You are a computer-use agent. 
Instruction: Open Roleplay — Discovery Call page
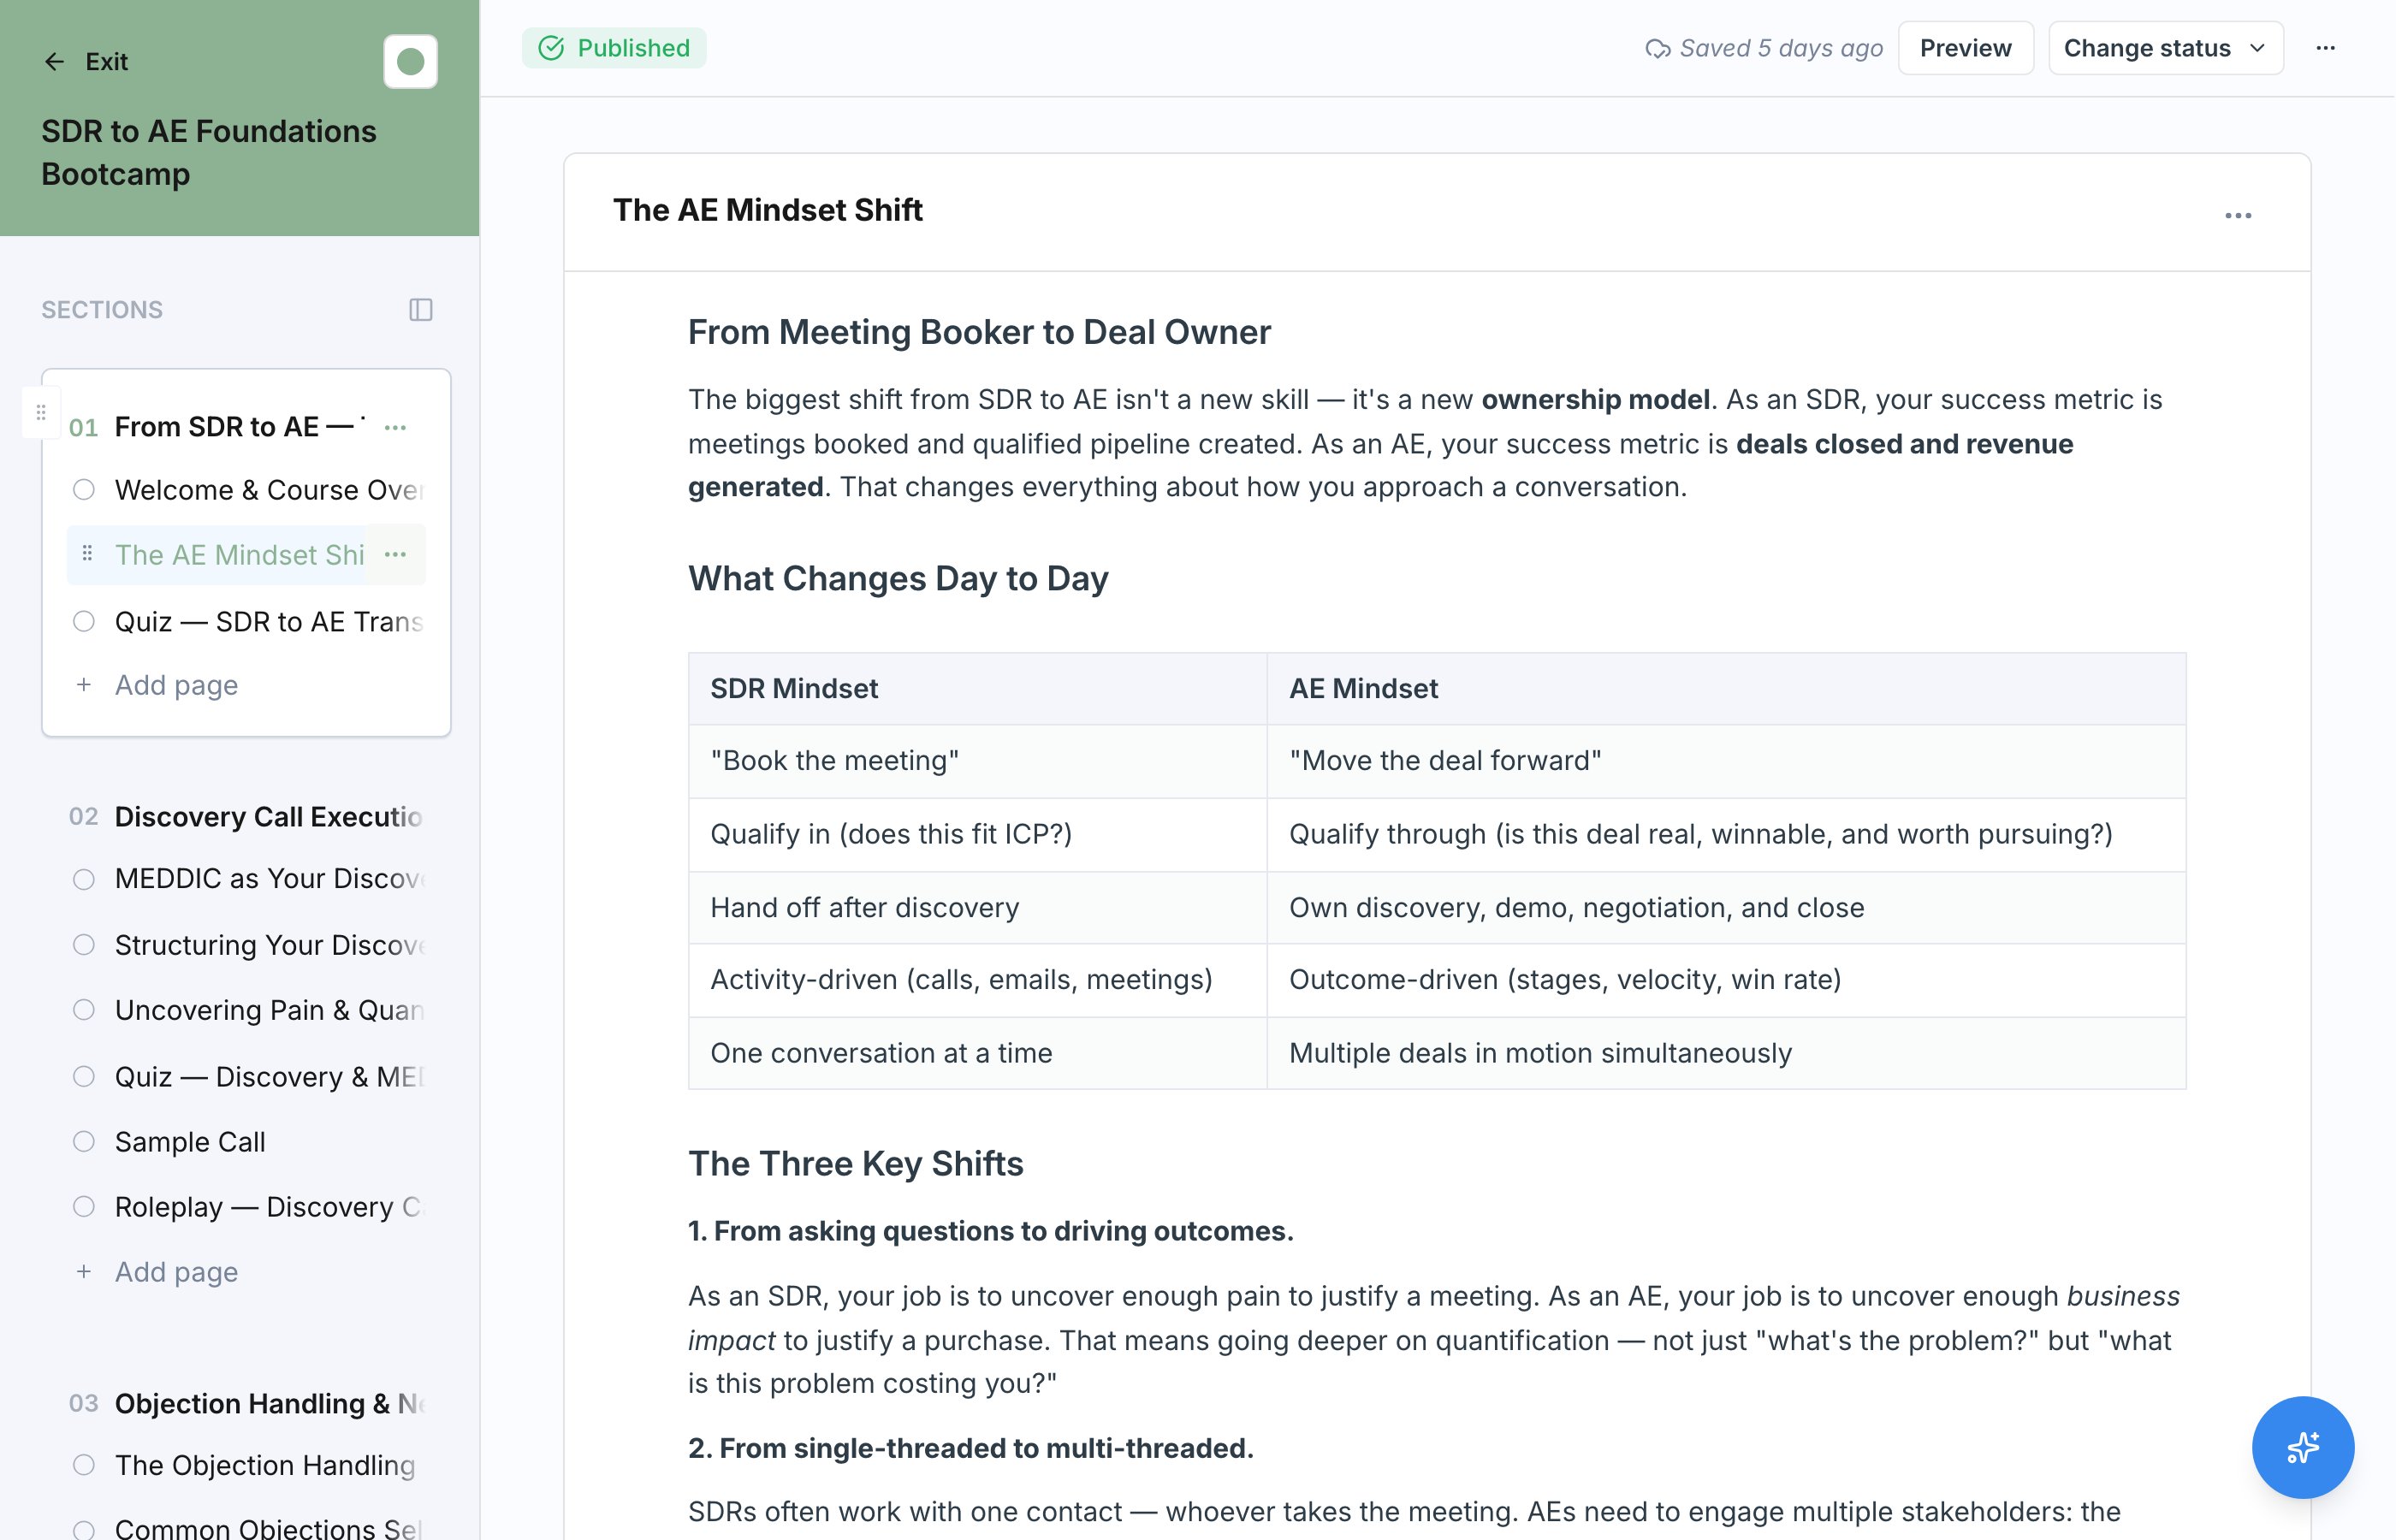[268, 1207]
